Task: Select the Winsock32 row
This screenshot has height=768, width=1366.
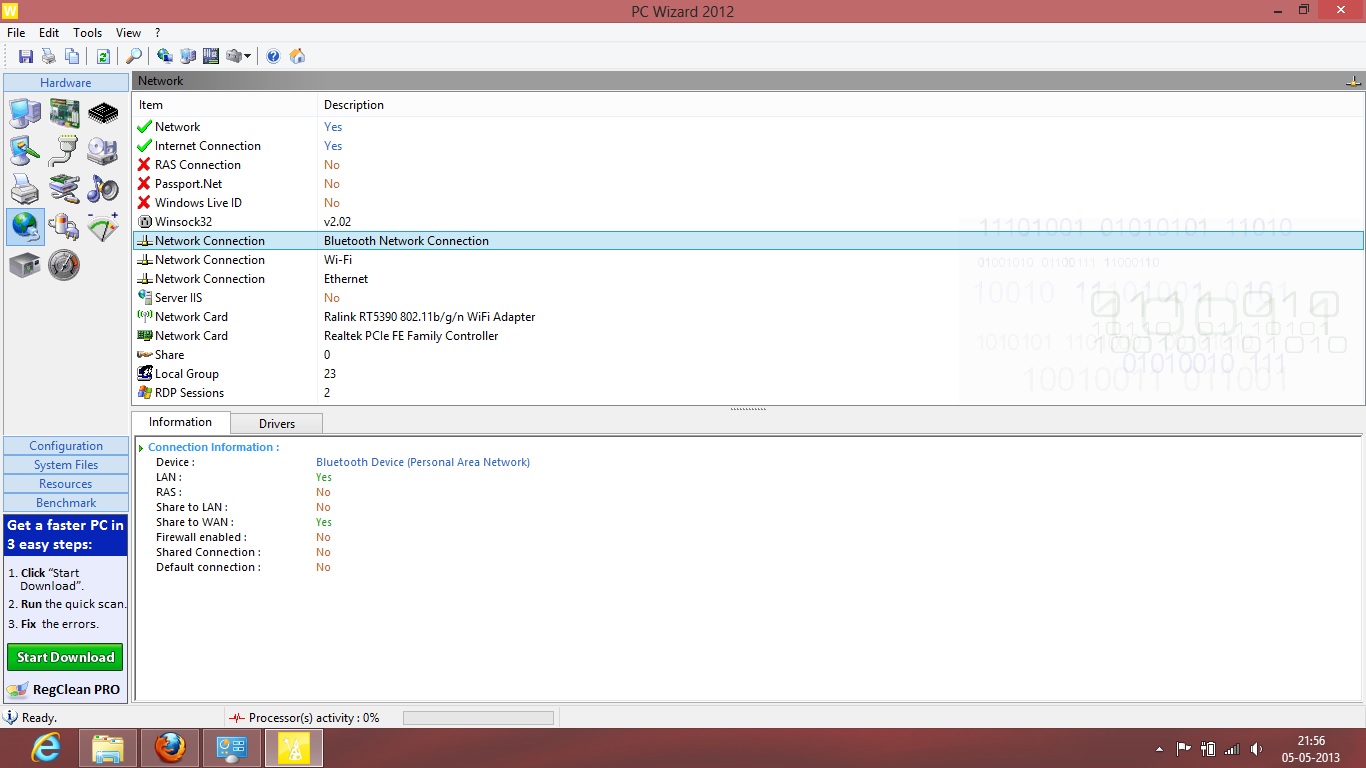Action: pos(748,222)
